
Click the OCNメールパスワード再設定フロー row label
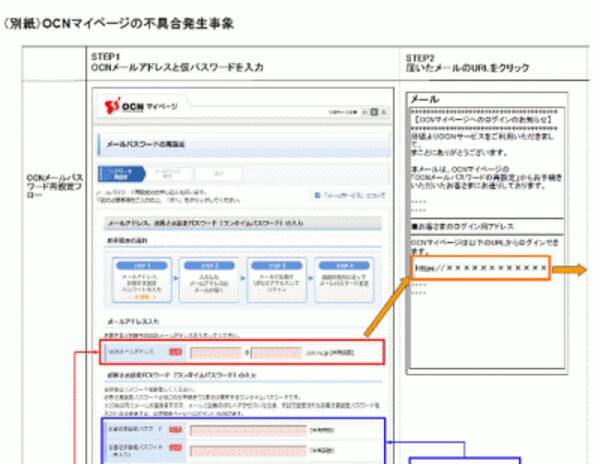[x=54, y=186]
